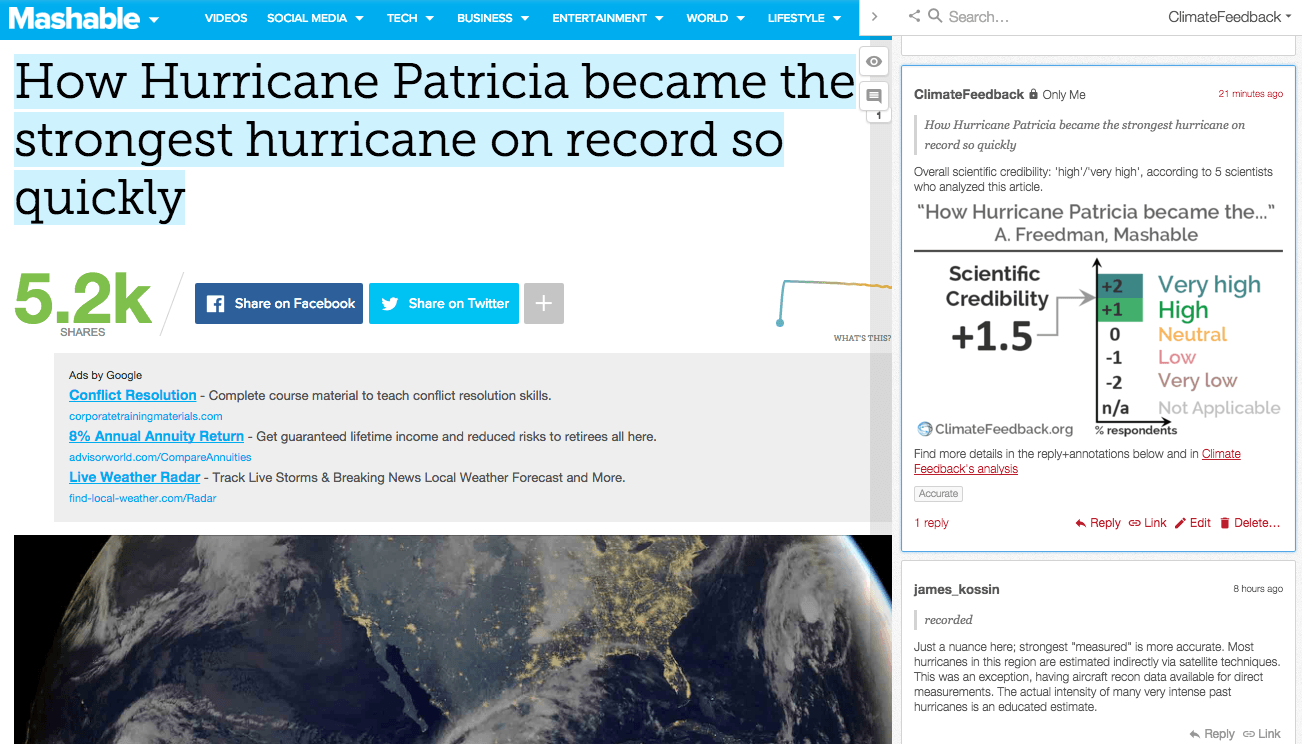Open the Climate Feedback's analysis link
This screenshot has width=1302, height=744.
click(1077, 461)
